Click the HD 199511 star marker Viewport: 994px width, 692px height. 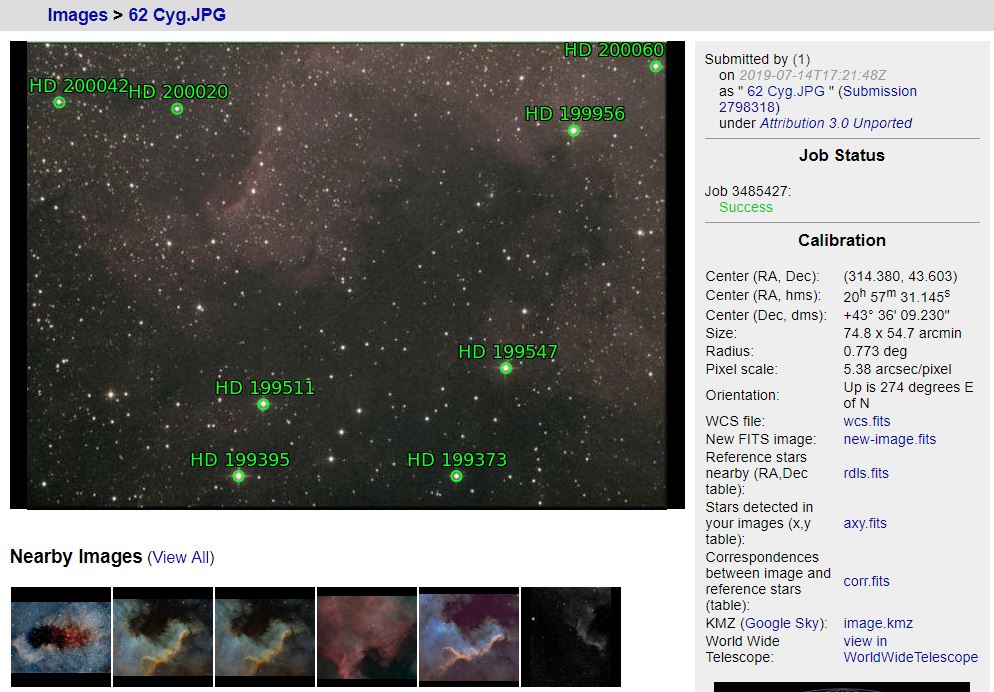point(263,404)
